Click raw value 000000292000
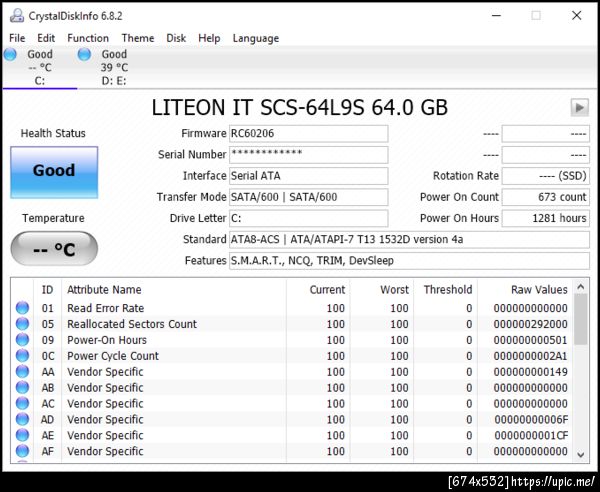Viewport: 600px width, 492px height. pos(530,324)
